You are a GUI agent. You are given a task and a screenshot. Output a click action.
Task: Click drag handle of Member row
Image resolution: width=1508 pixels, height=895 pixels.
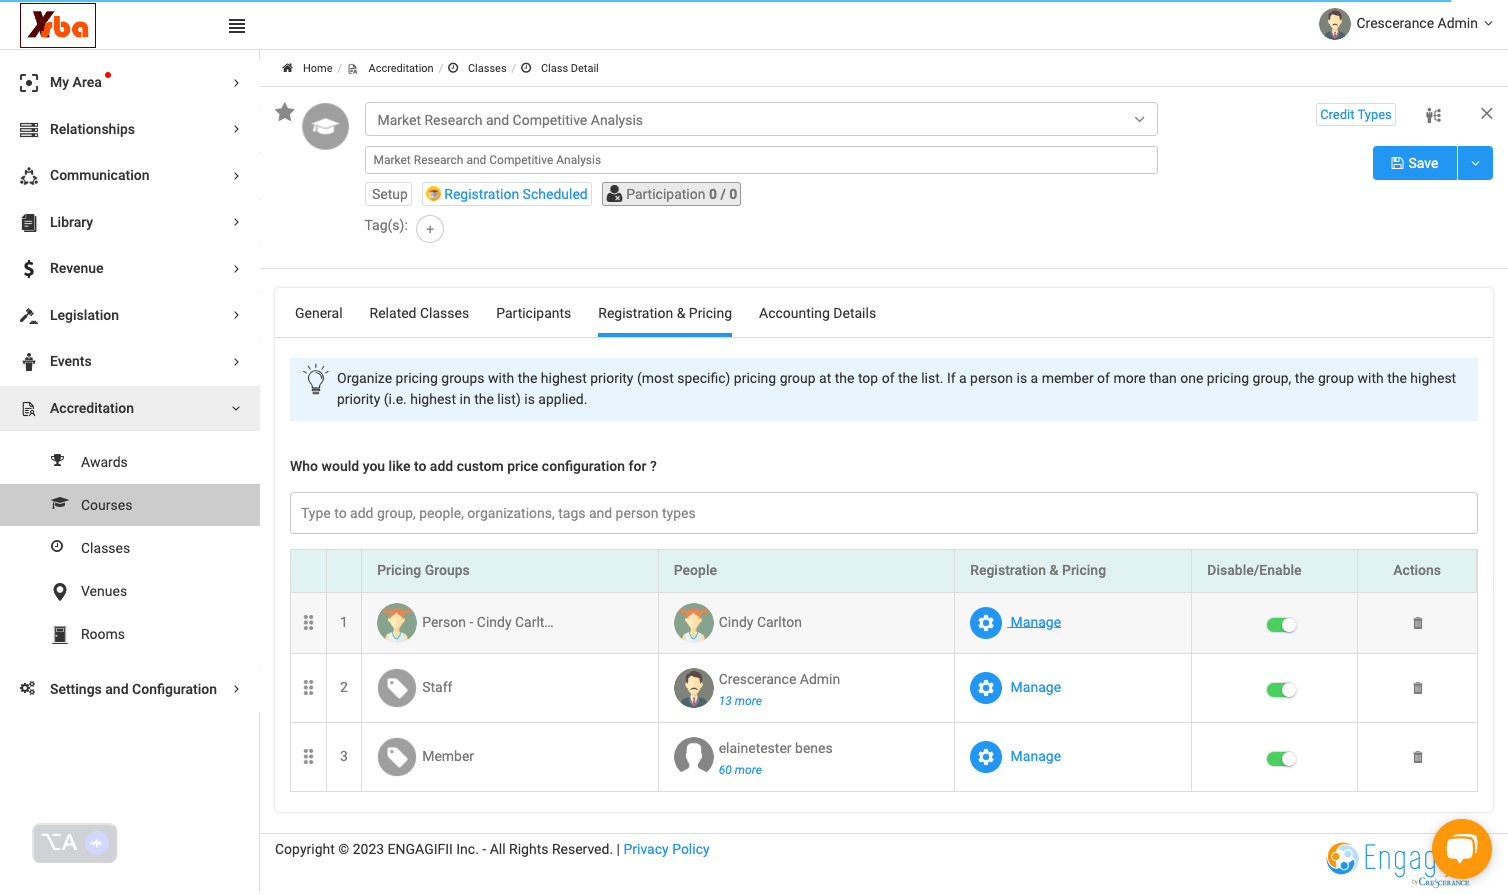point(308,757)
